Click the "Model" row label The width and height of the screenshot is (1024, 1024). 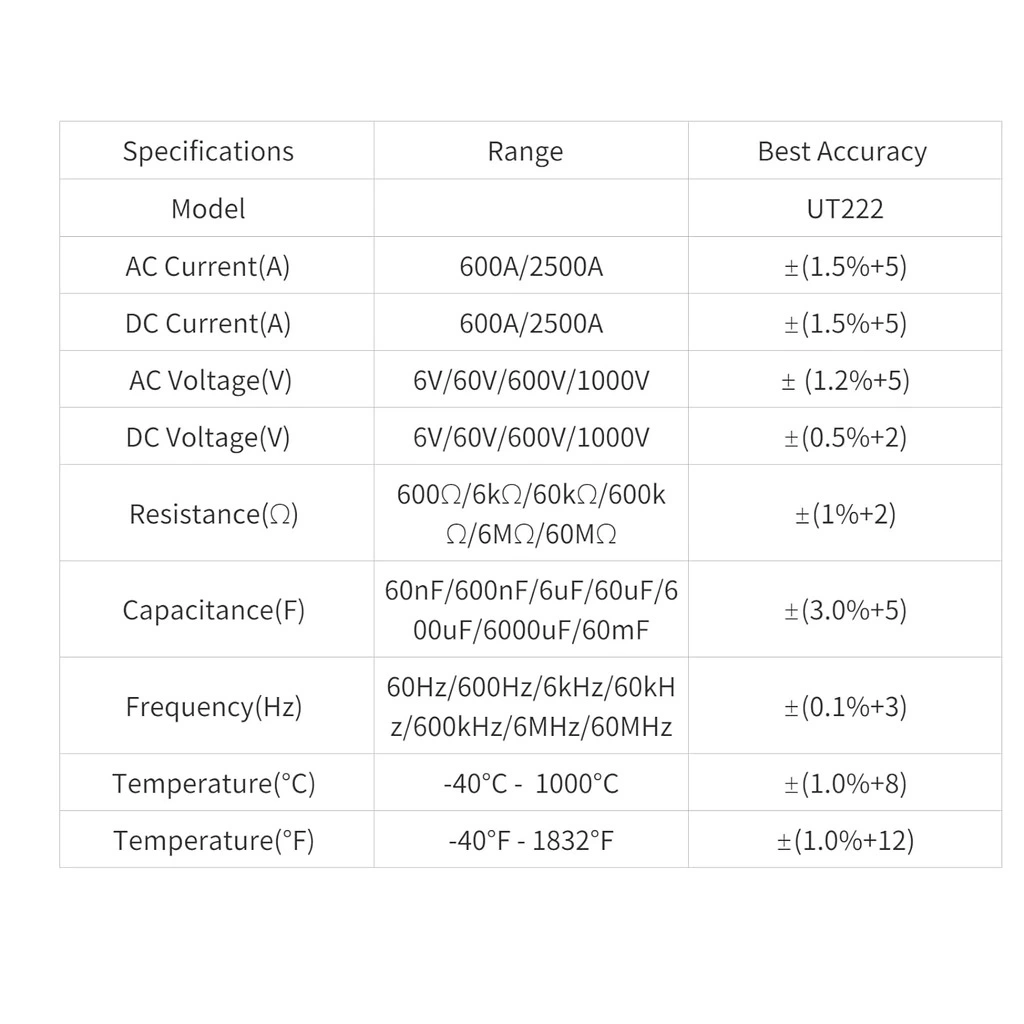click(208, 208)
